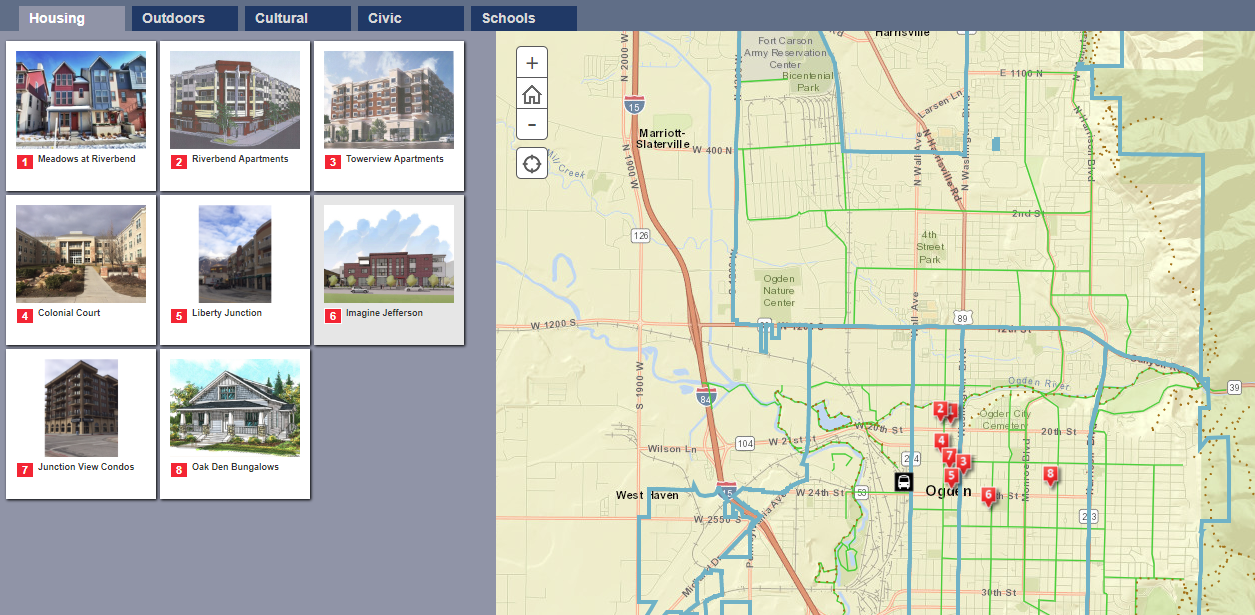Pick the Junction View Condos card

click(x=81, y=424)
